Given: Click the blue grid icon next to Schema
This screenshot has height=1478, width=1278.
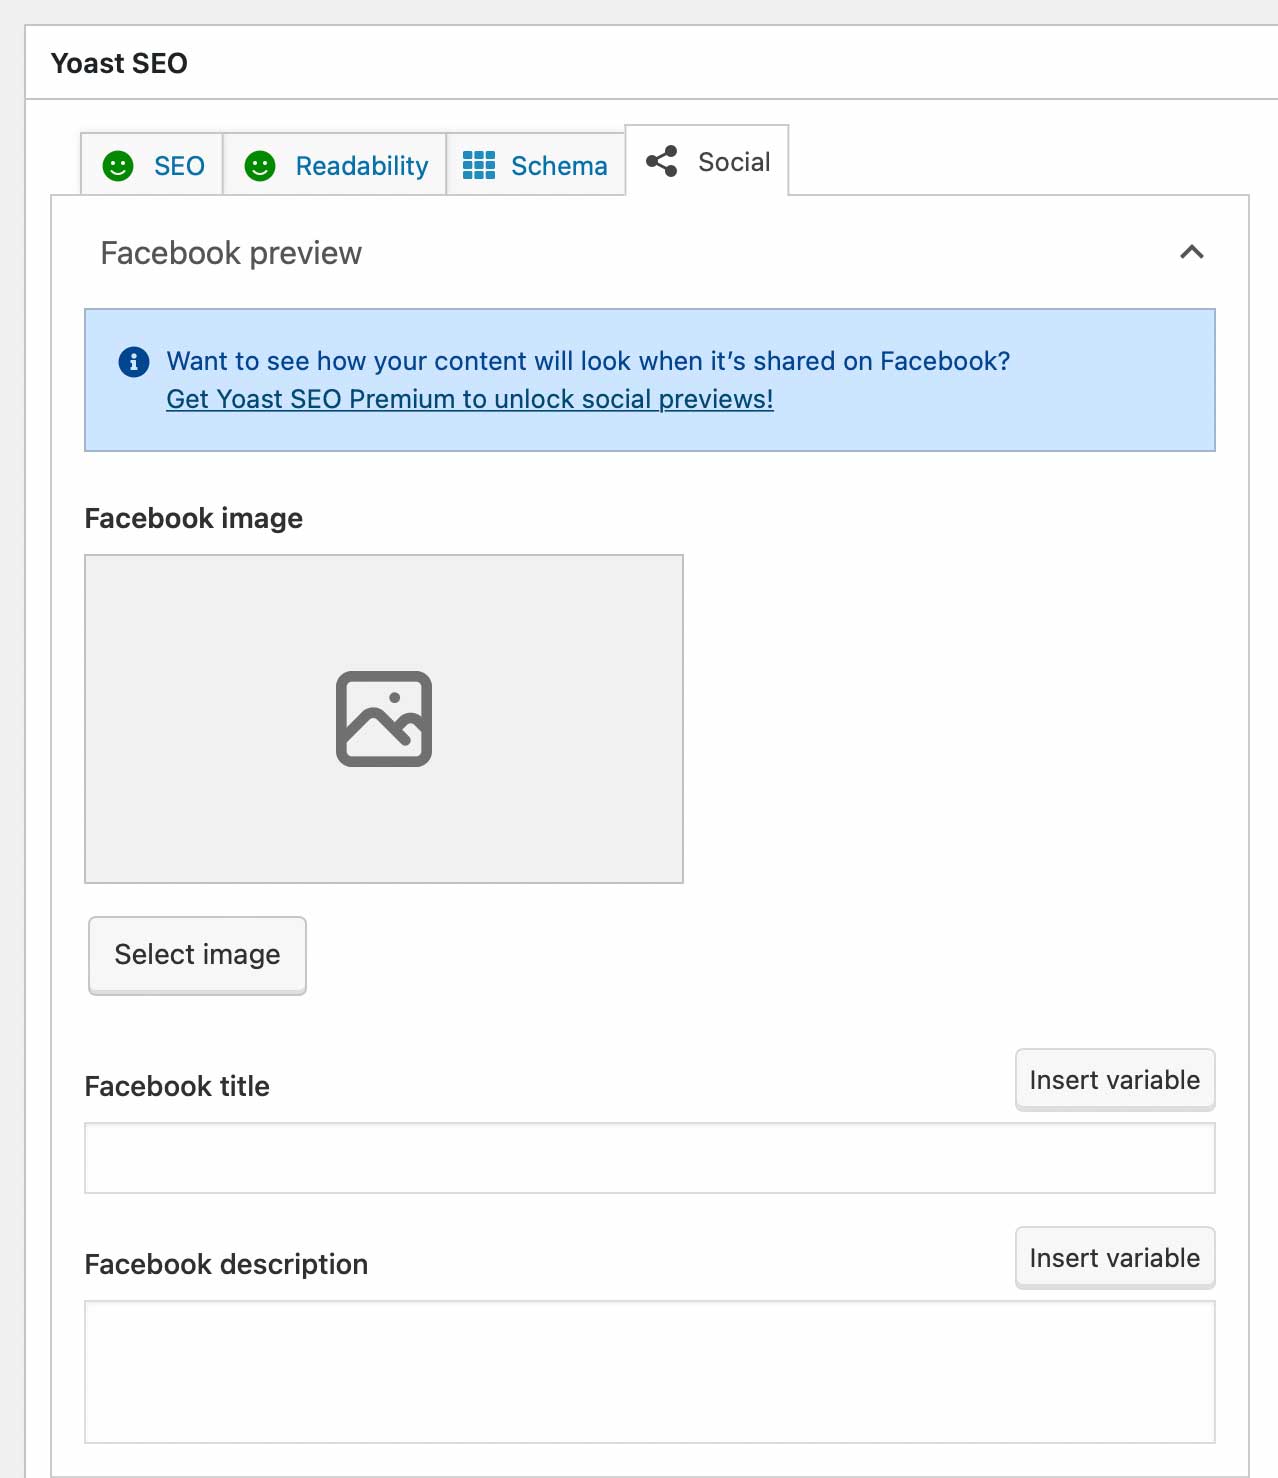Looking at the screenshot, I should 480,165.
